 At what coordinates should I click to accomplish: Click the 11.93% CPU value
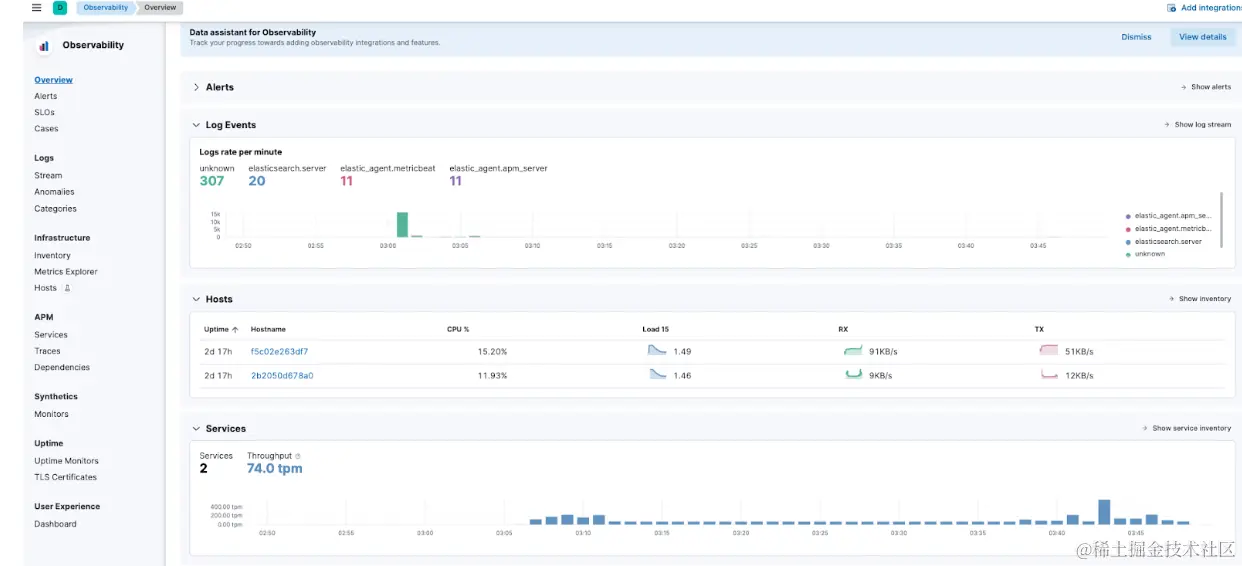pos(492,376)
